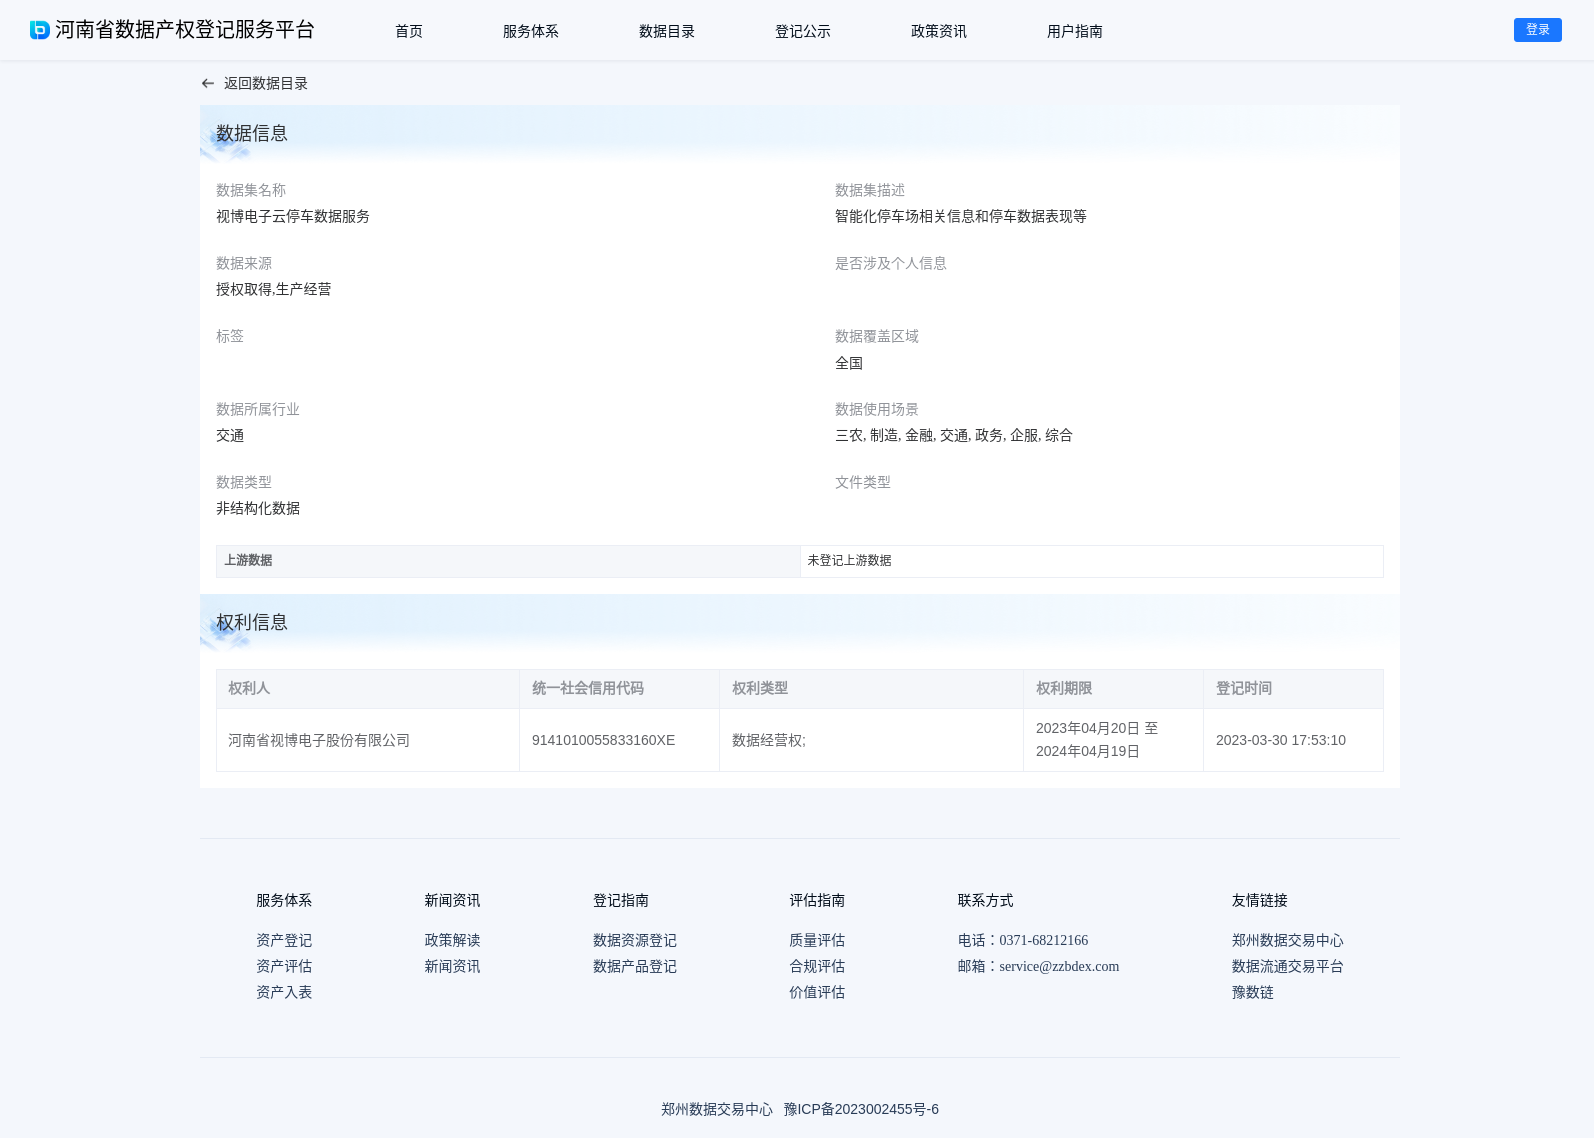Select the rights holder 河南省视博电子股份有限公司

pyautogui.click(x=319, y=740)
